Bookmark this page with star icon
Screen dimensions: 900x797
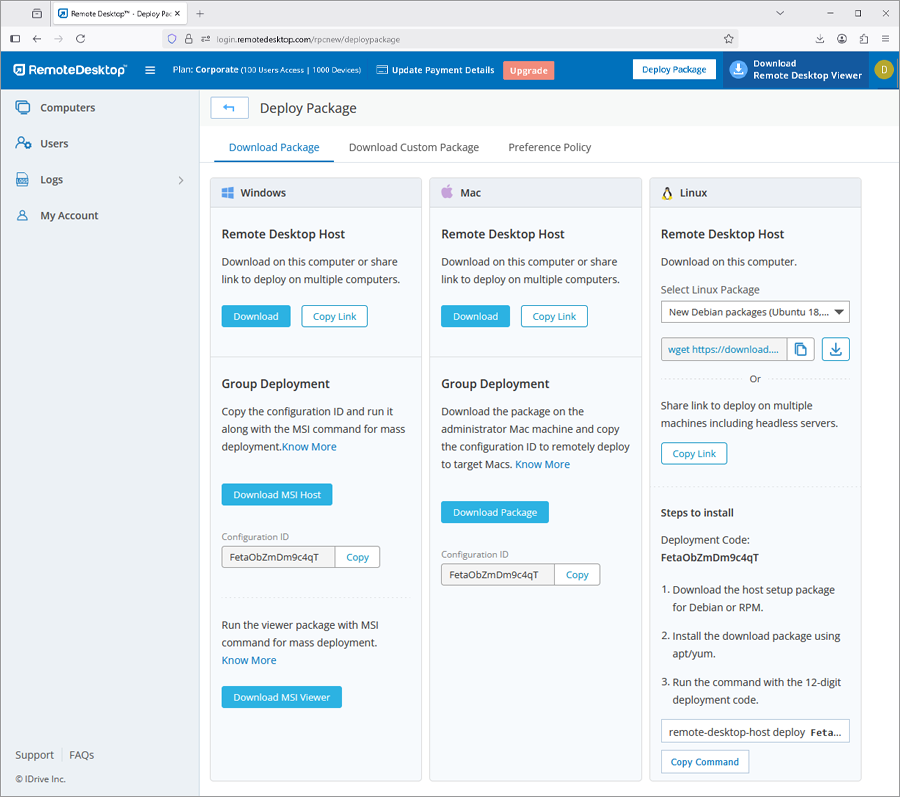729,39
